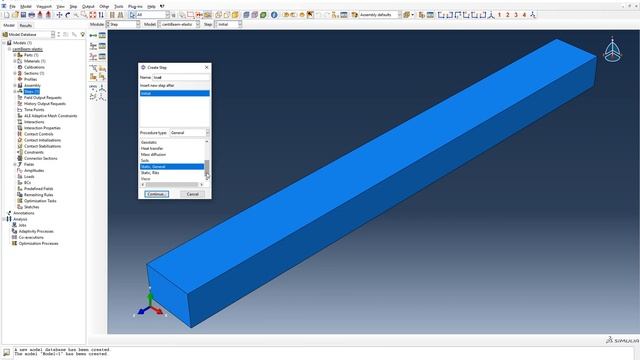
Task: Click the message area icon at bottom left
Action: pyautogui.click(x=7, y=352)
